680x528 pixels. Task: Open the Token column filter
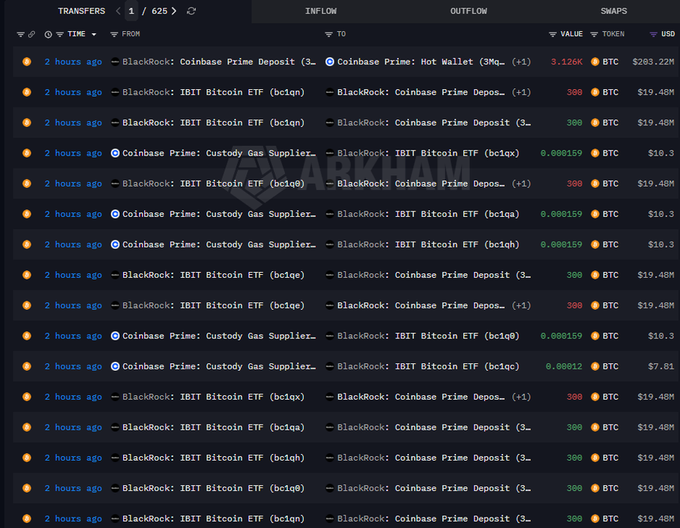point(594,34)
